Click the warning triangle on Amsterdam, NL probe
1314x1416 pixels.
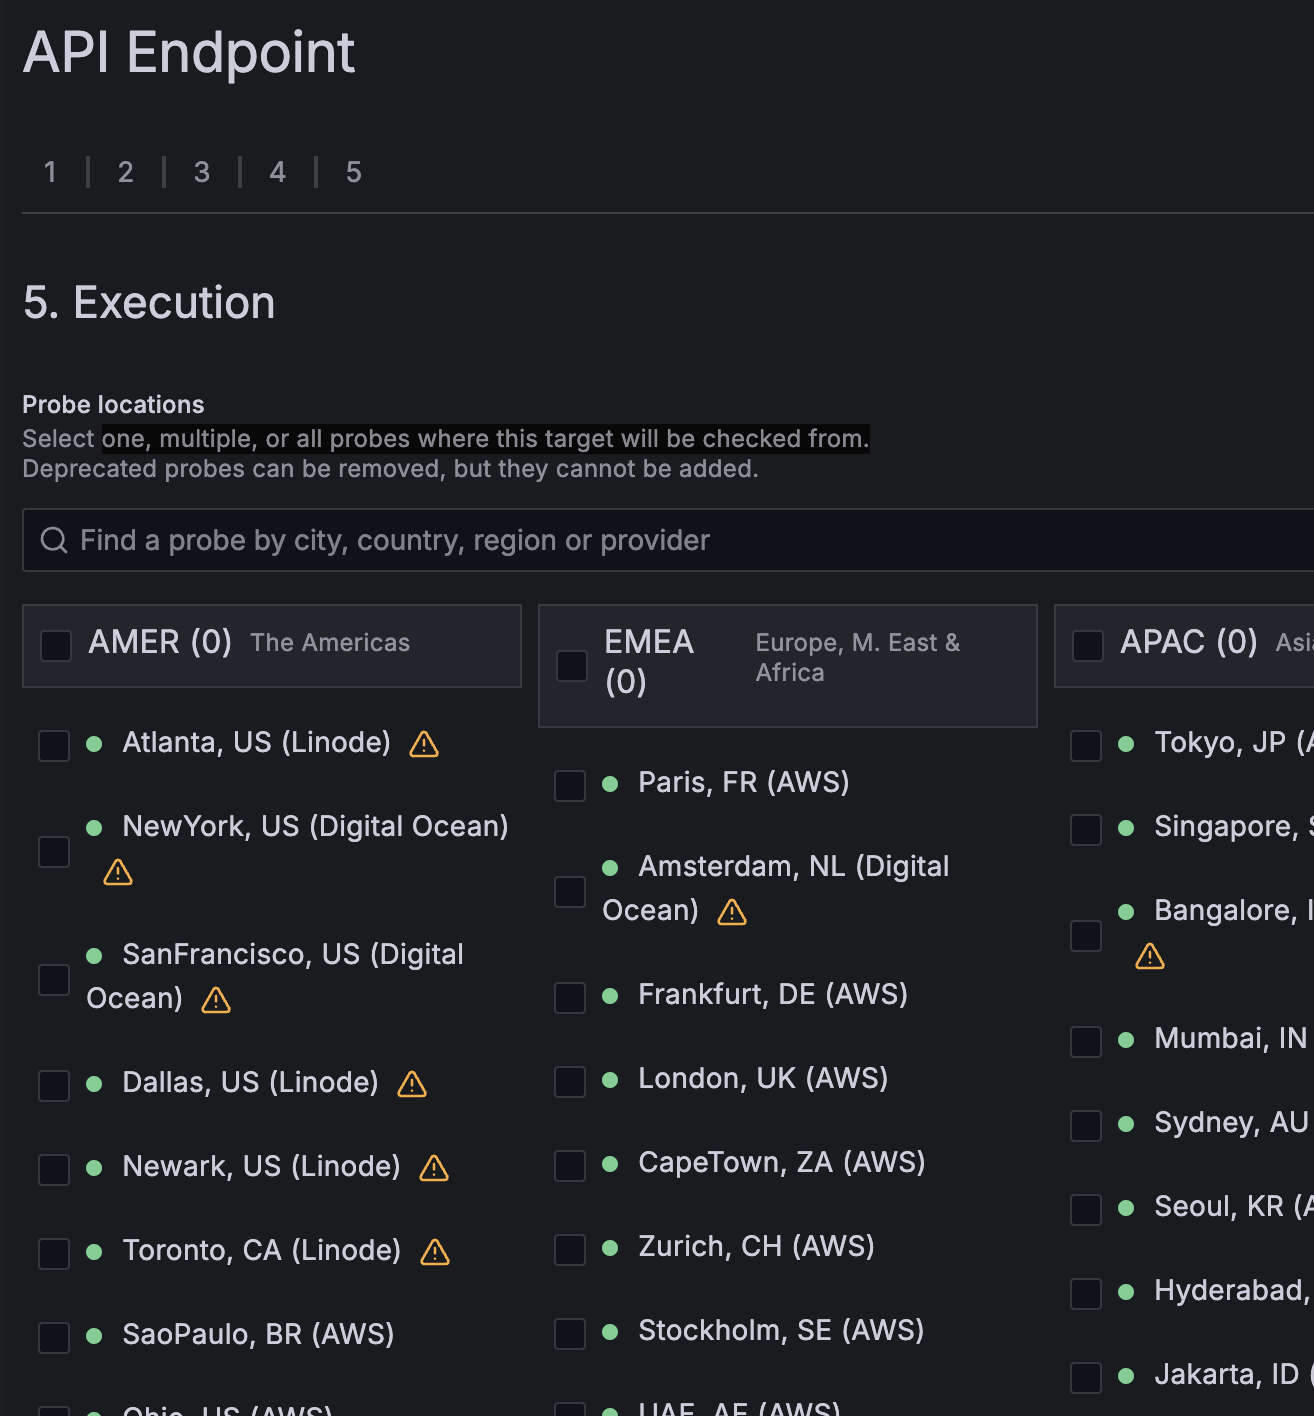[731, 911]
